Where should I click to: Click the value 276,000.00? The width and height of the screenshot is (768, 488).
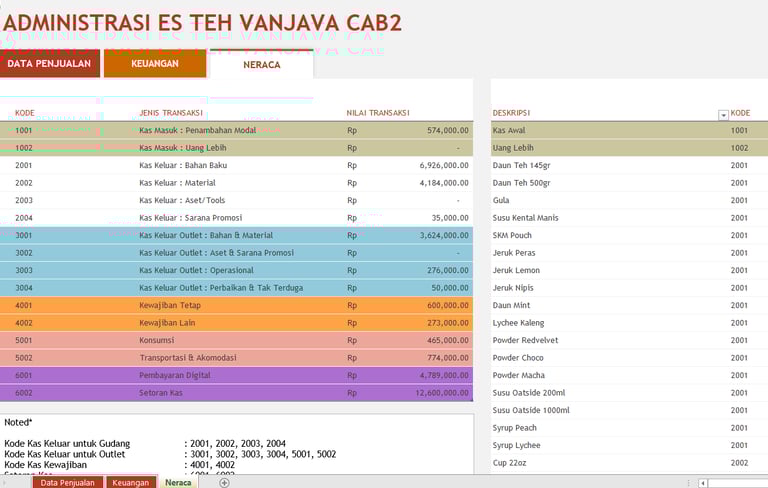pos(448,270)
